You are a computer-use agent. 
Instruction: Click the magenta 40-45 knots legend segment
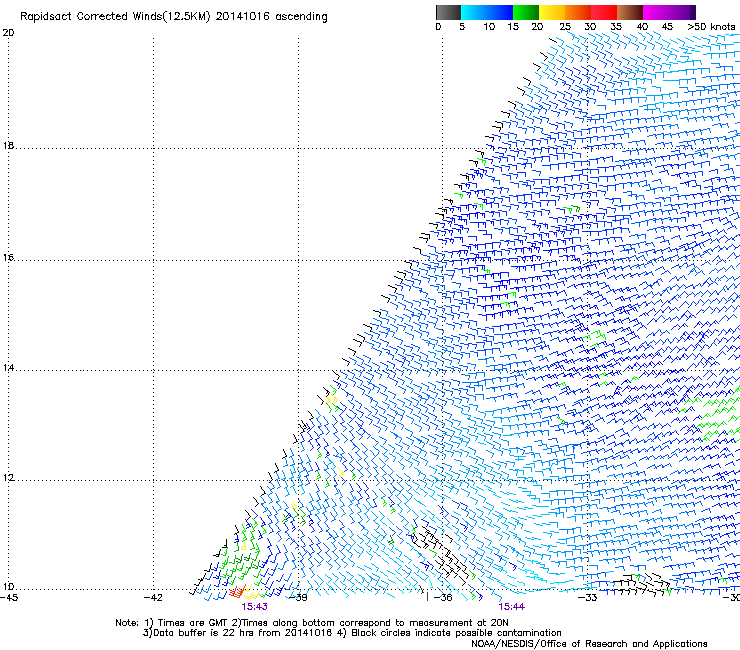656,12
